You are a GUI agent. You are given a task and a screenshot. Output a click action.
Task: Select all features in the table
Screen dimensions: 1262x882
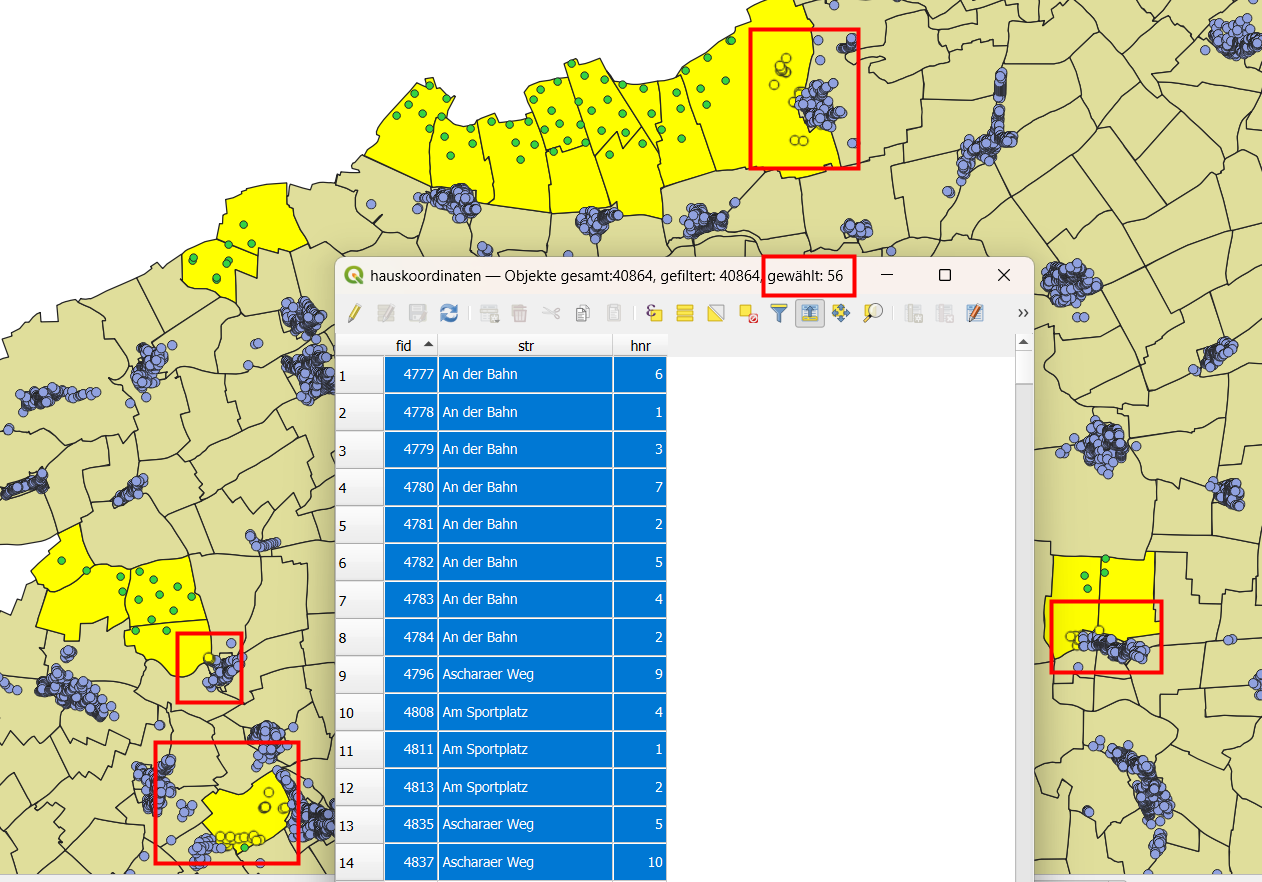(x=685, y=313)
